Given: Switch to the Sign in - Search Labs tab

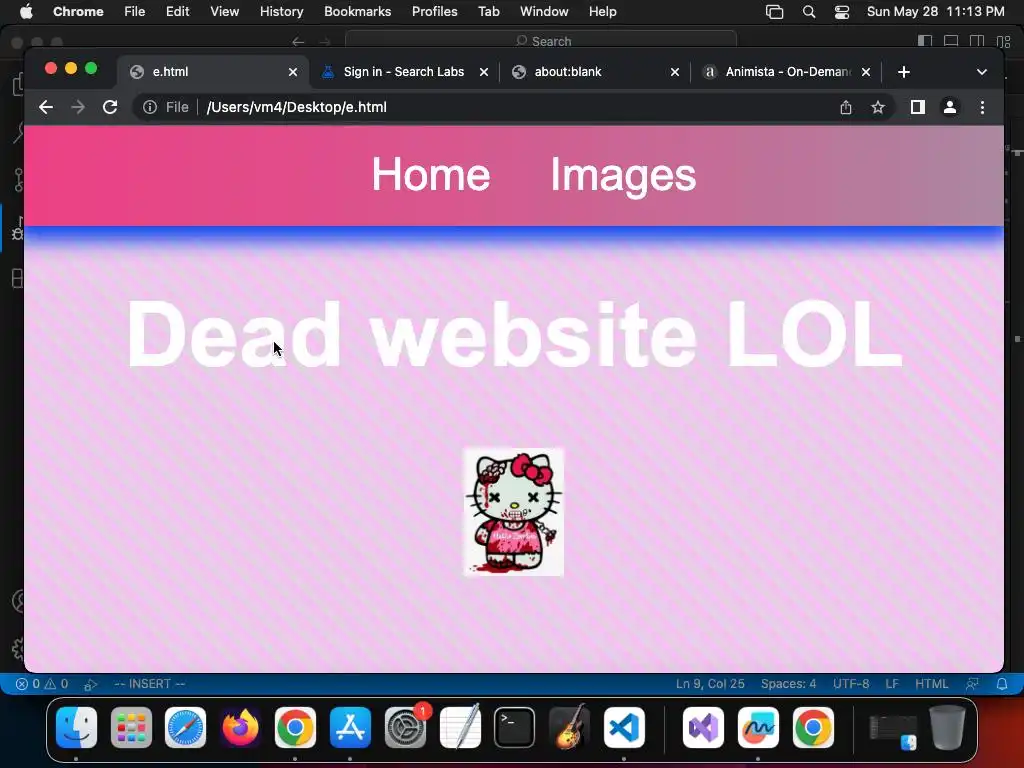Looking at the screenshot, I should pyautogui.click(x=404, y=72).
